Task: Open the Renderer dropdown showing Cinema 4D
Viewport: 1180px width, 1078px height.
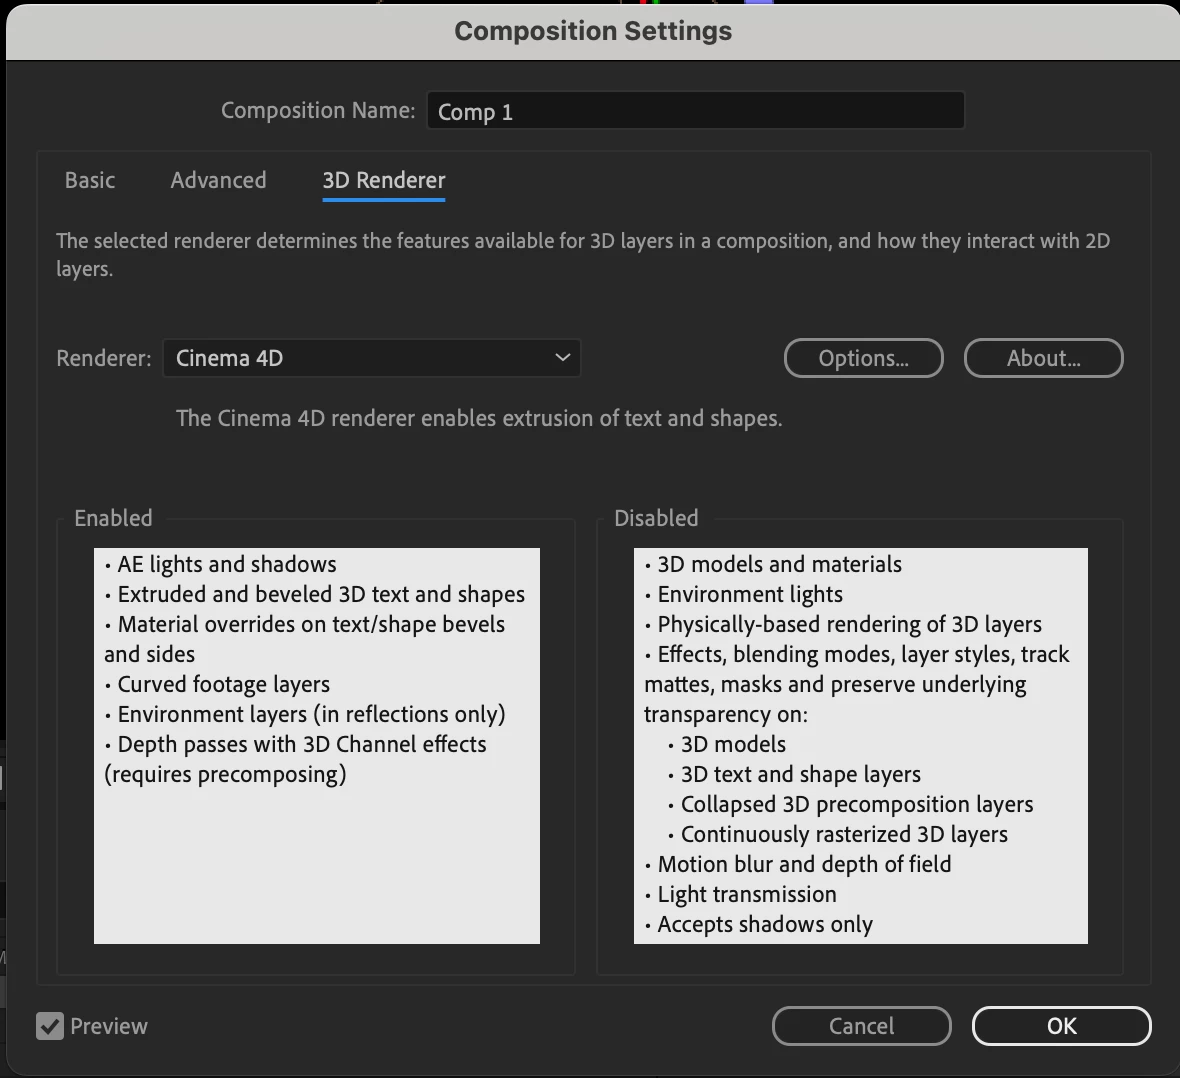Action: pos(372,358)
